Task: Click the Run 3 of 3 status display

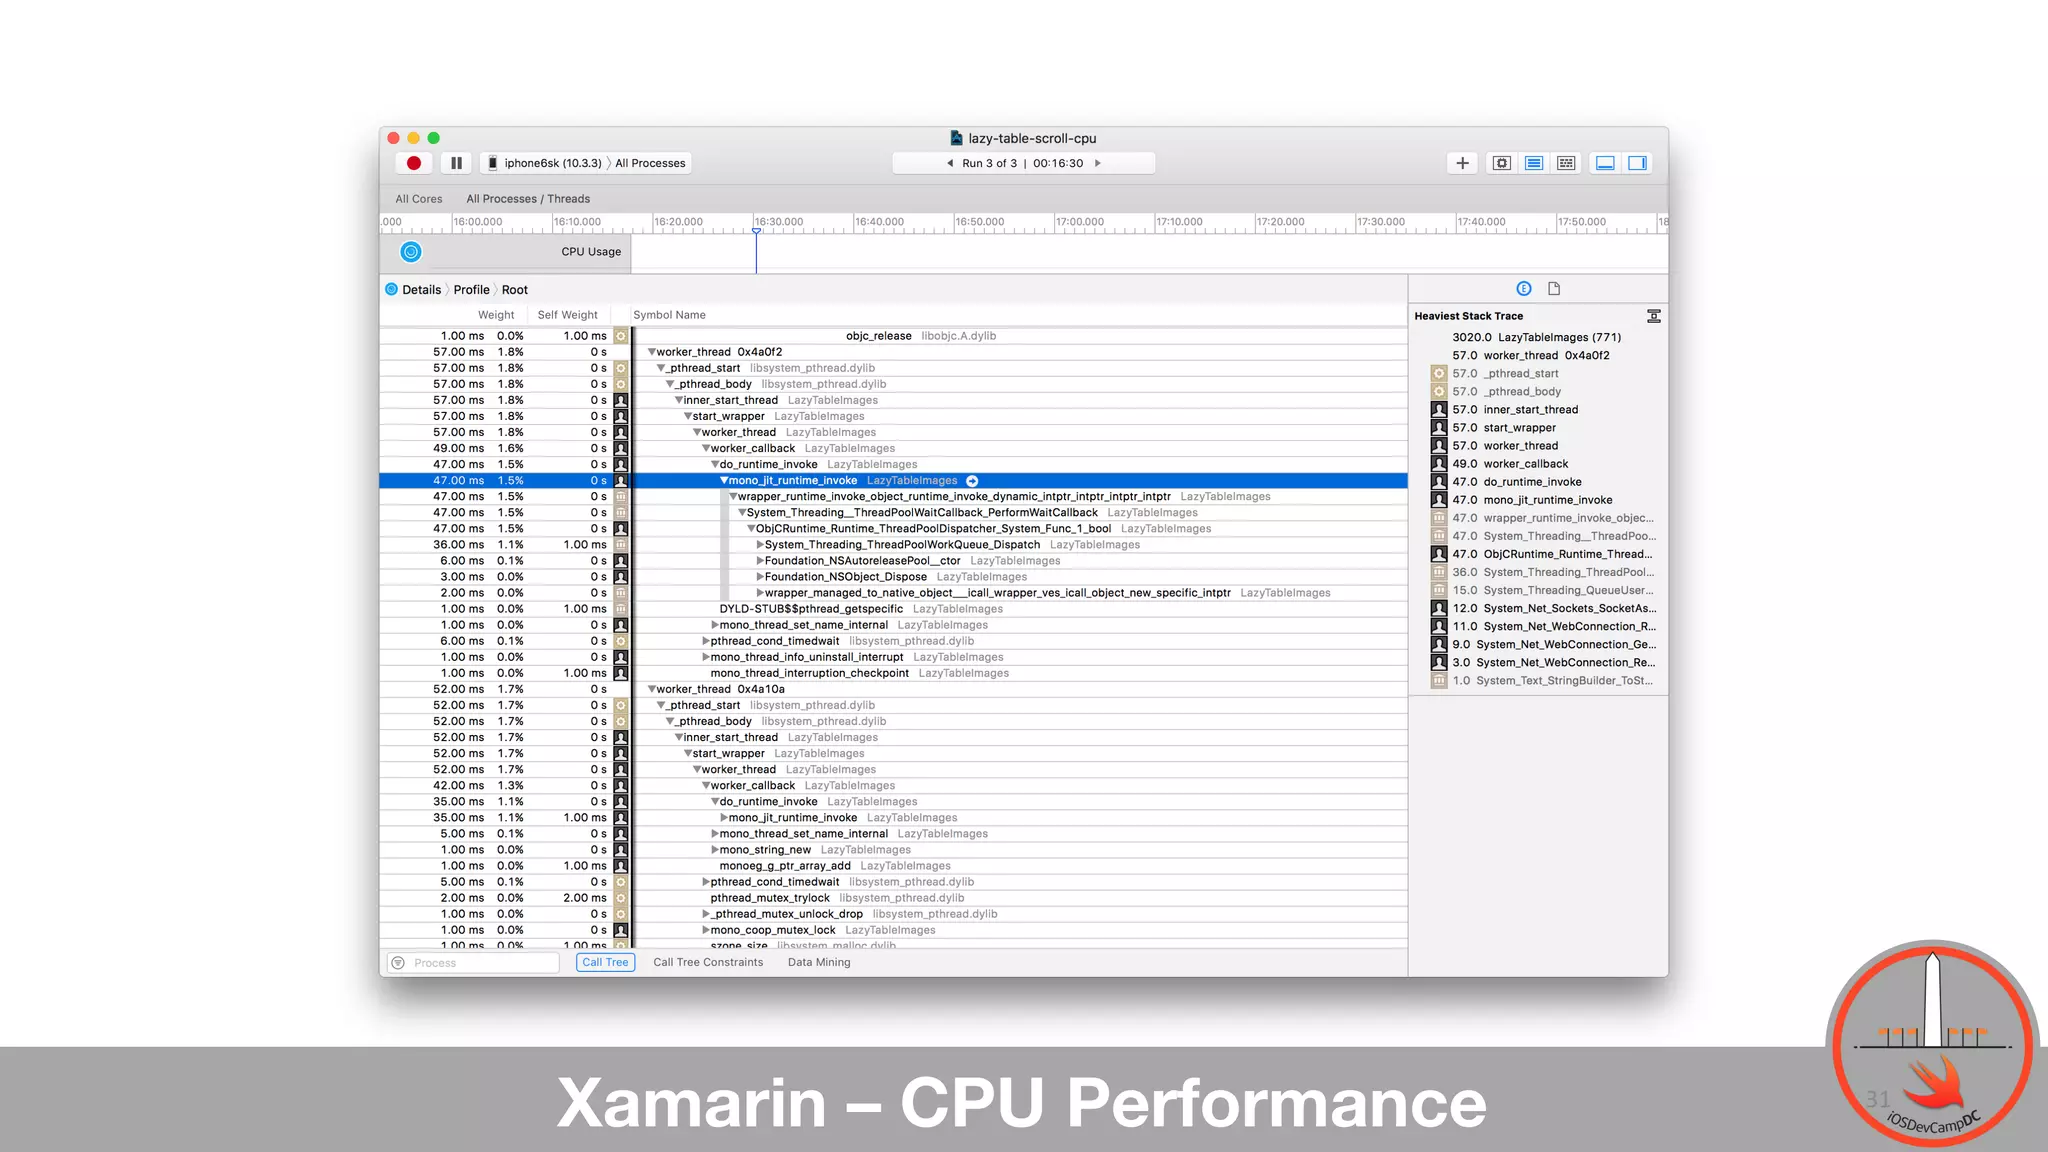Action: [x=1023, y=163]
